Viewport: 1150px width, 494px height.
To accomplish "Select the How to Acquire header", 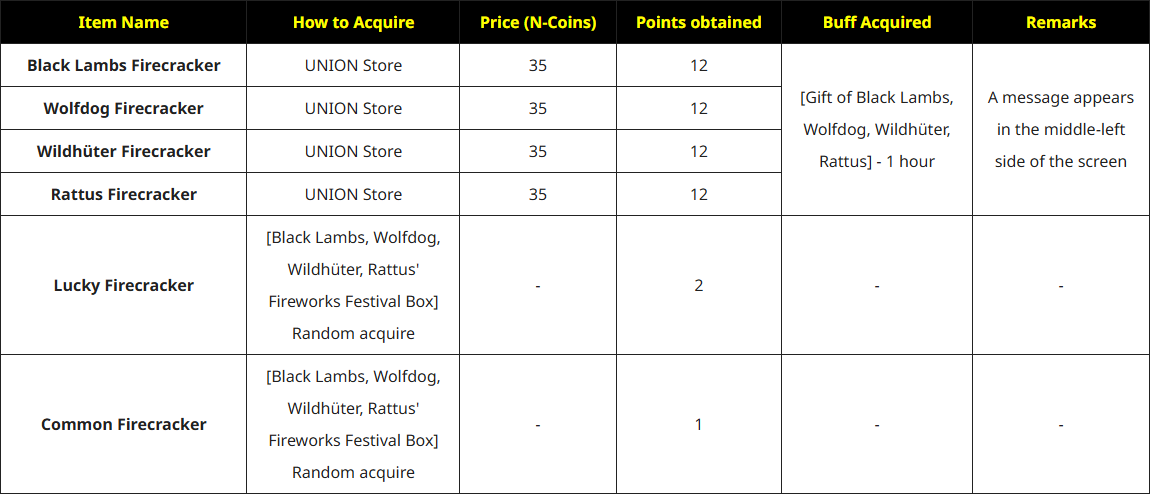I will [x=353, y=22].
